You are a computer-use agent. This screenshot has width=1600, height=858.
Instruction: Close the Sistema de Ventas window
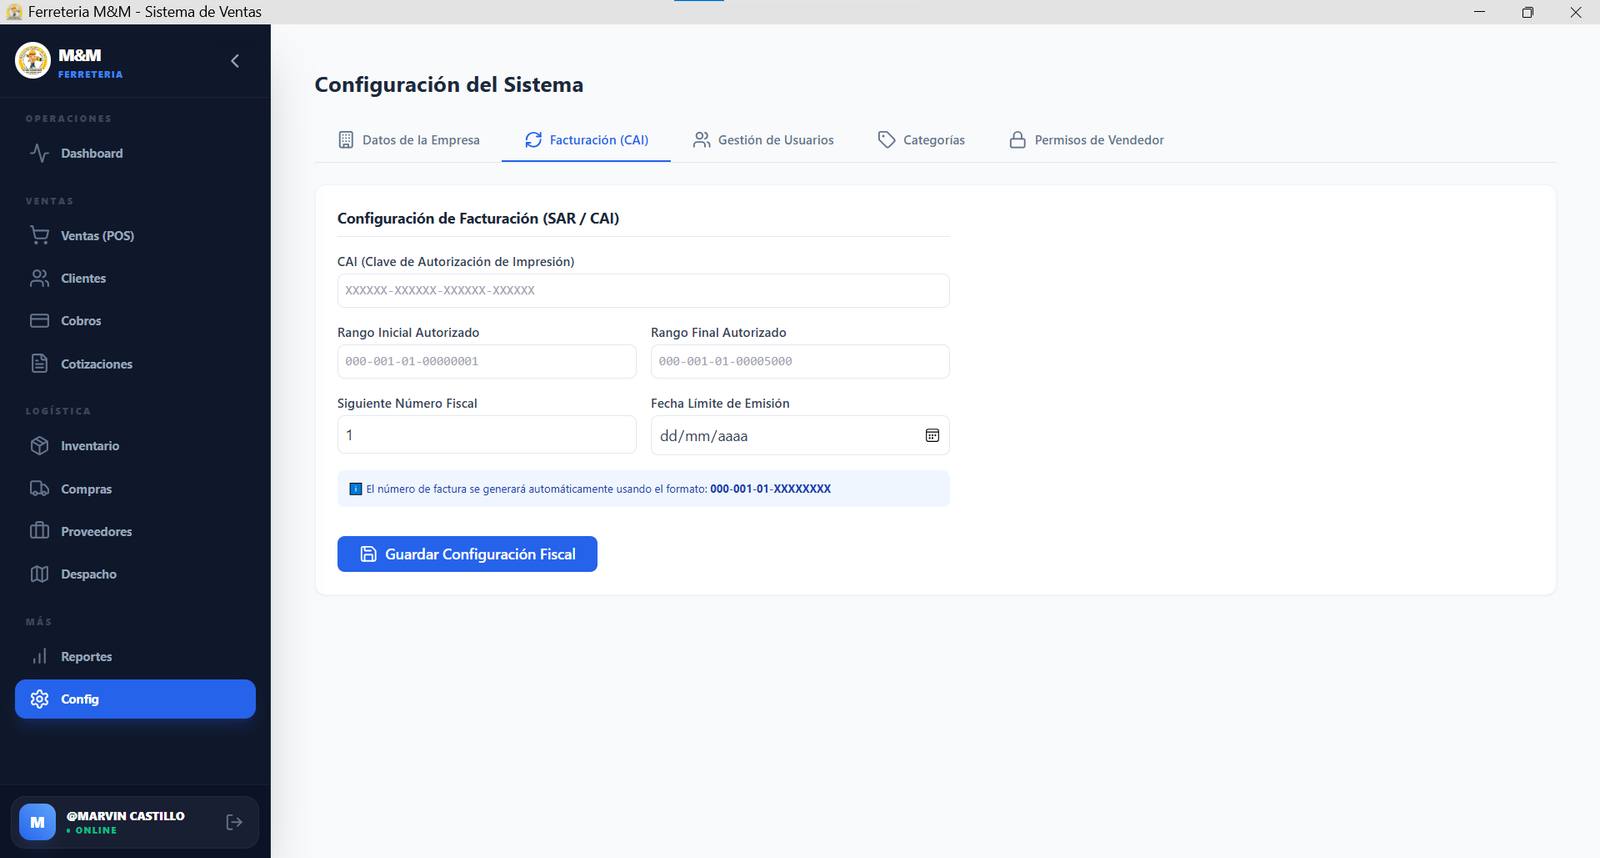click(1575, 12)
